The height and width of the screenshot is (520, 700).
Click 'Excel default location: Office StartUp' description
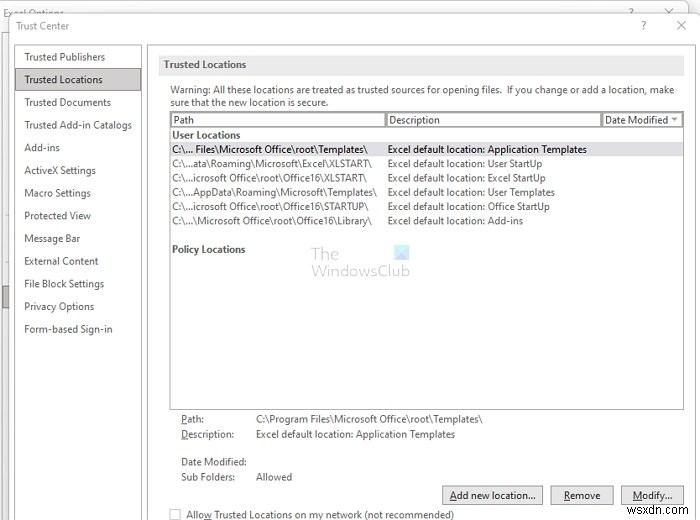point(468,207)
